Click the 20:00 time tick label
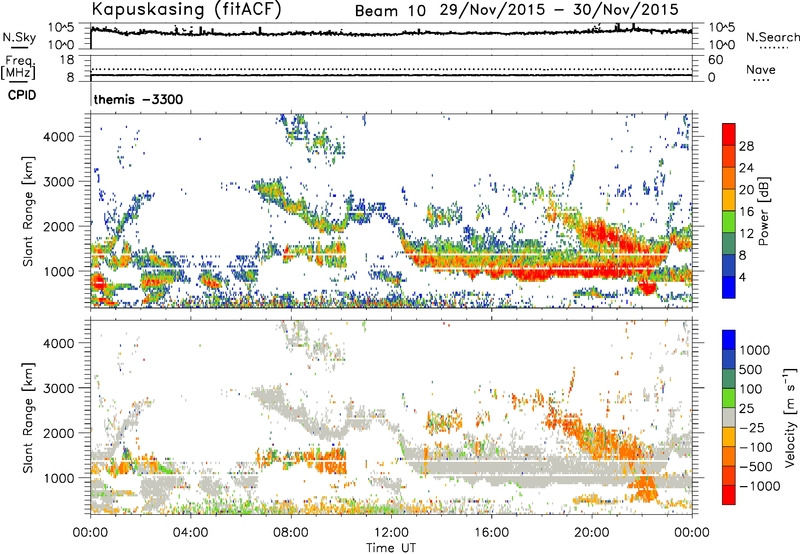This screenshot has height=554, width=800. [x=592, y=533]
